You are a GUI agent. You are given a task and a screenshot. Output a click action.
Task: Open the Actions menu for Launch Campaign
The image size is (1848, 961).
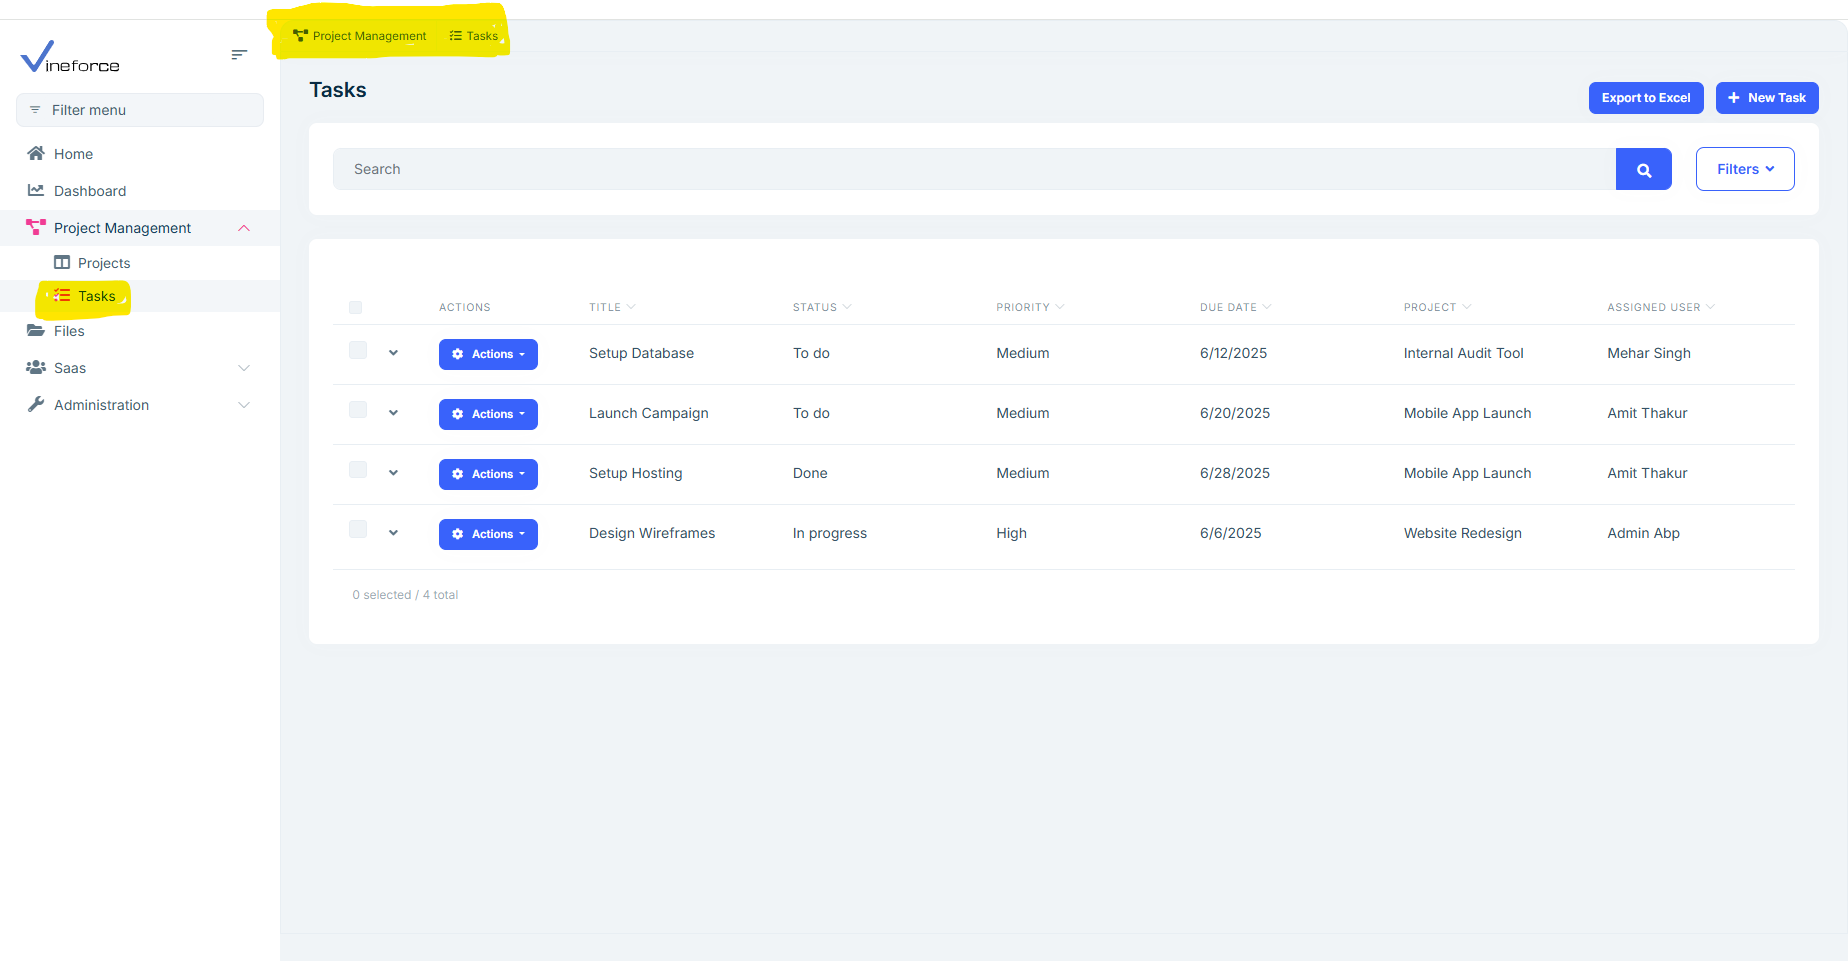tap(488, 414)
